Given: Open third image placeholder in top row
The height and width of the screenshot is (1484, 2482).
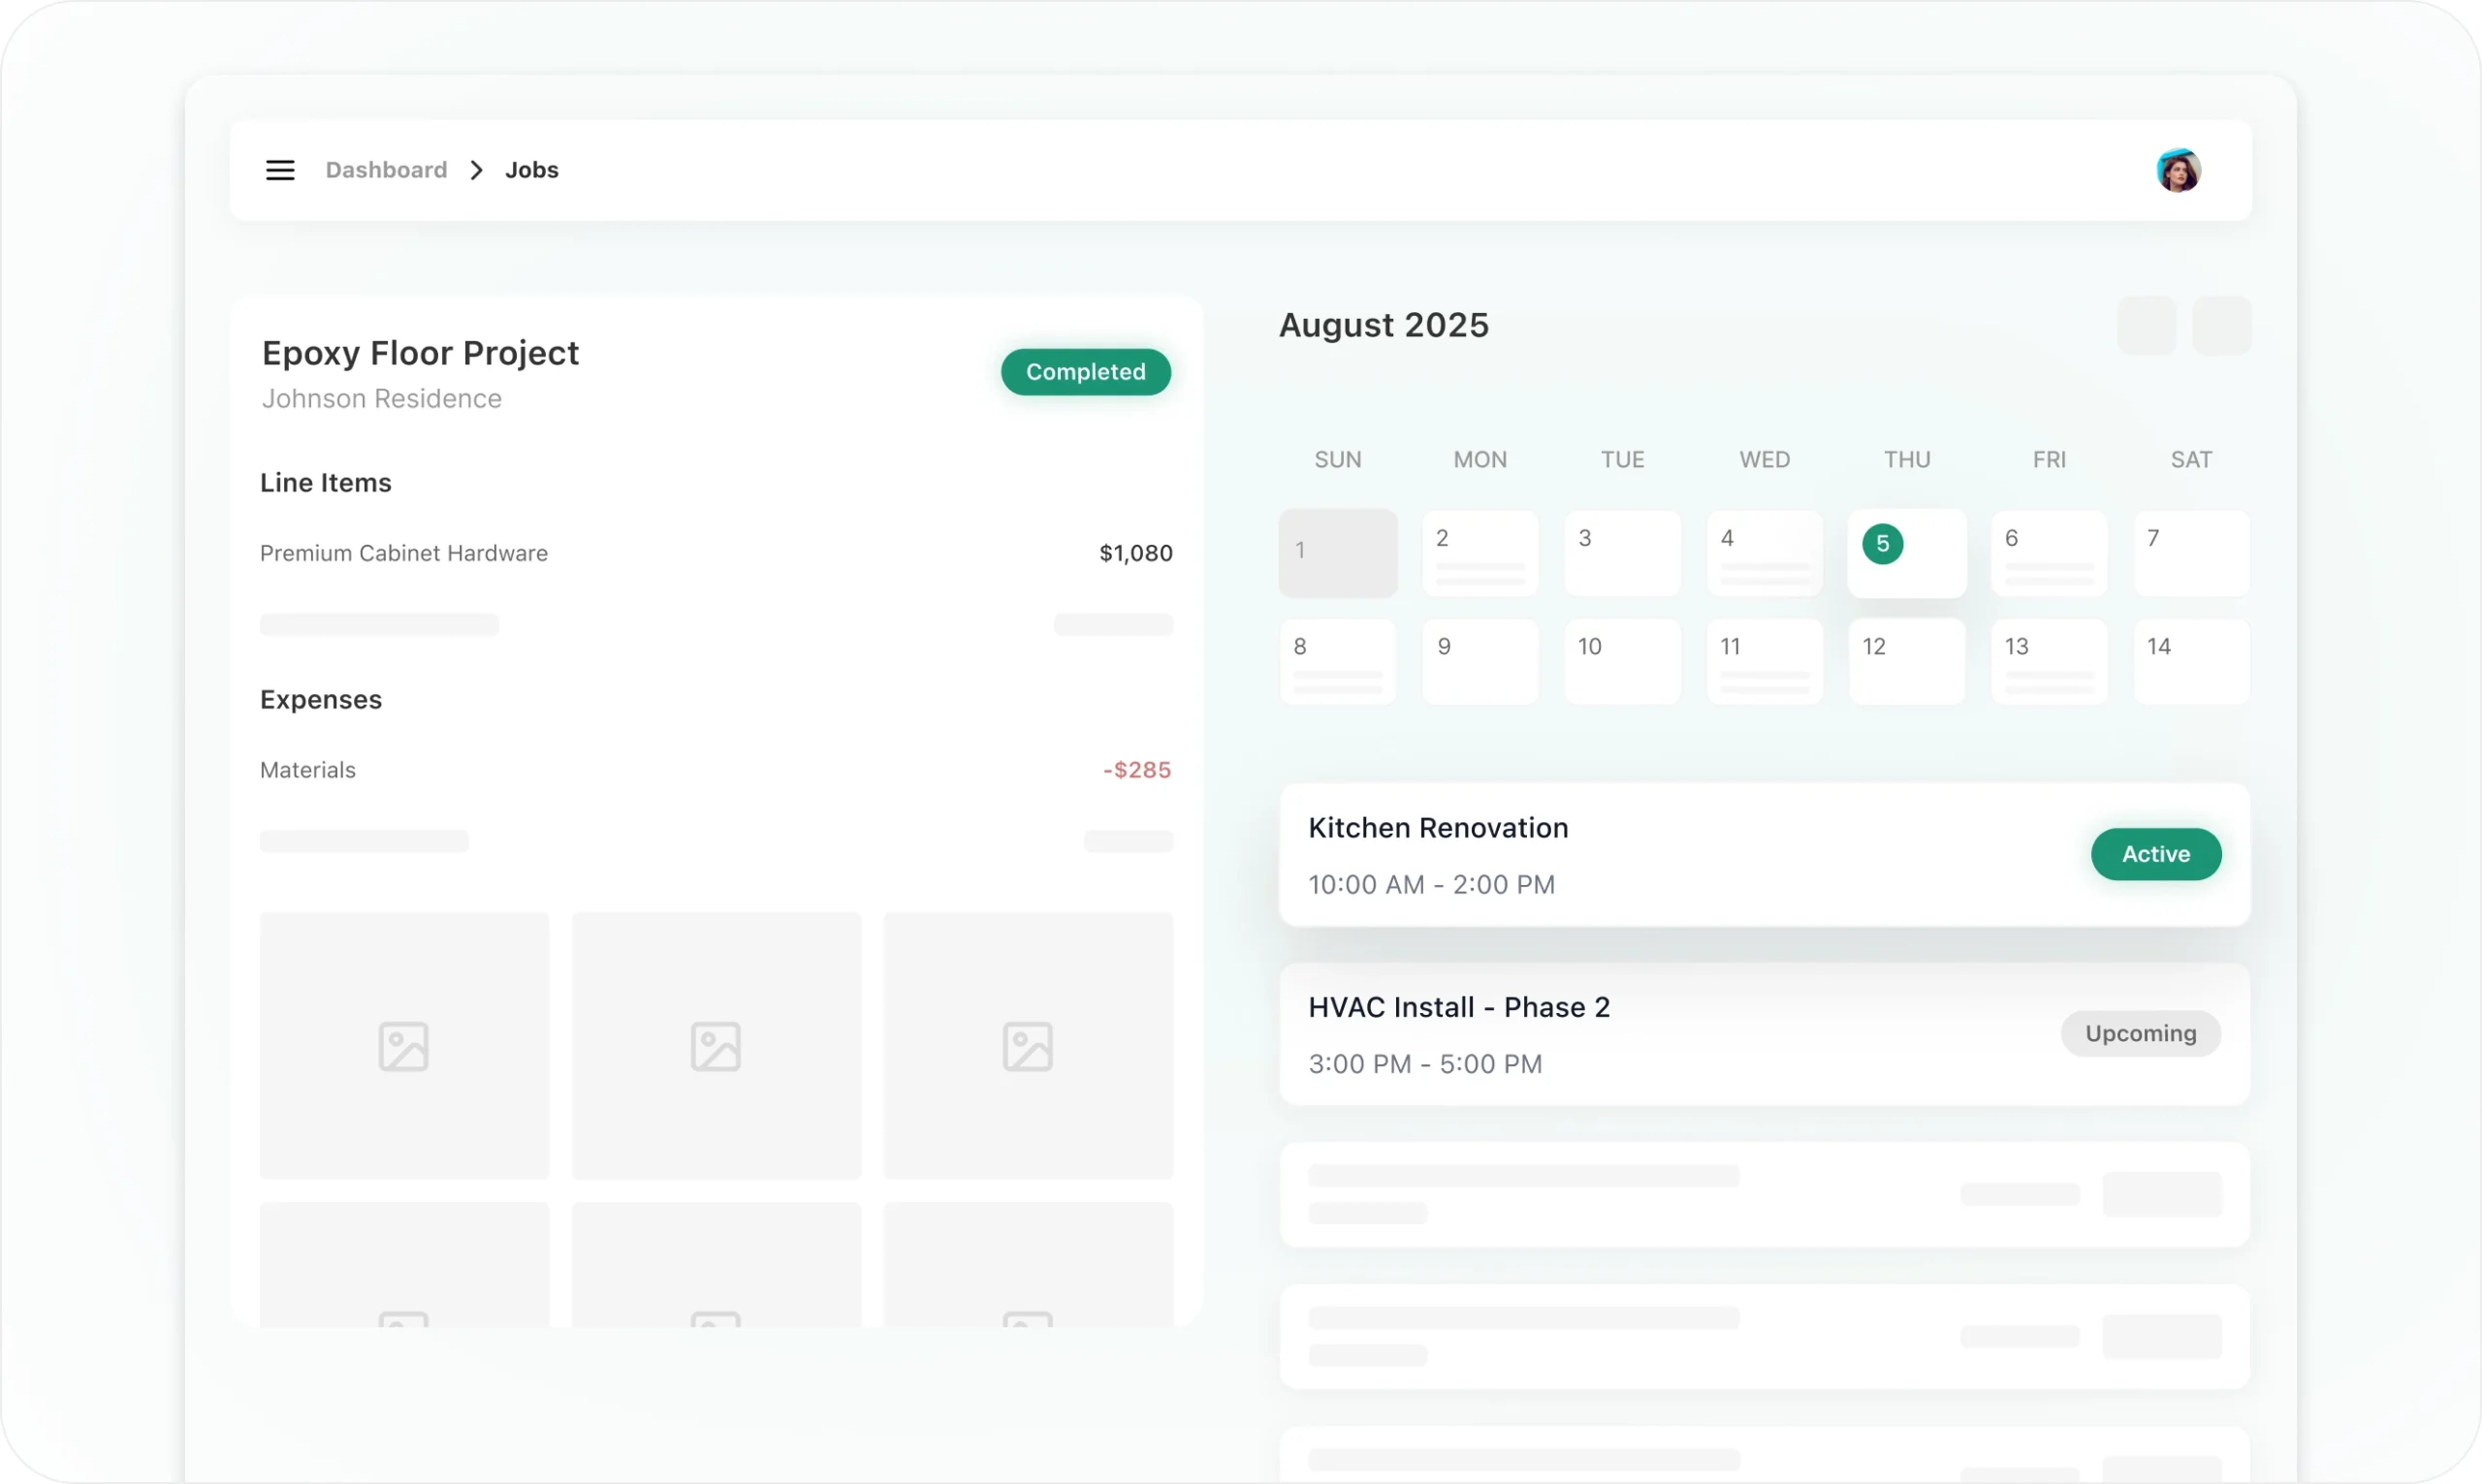Looking at the screenshot, I should click(x=1028, y=1045).
